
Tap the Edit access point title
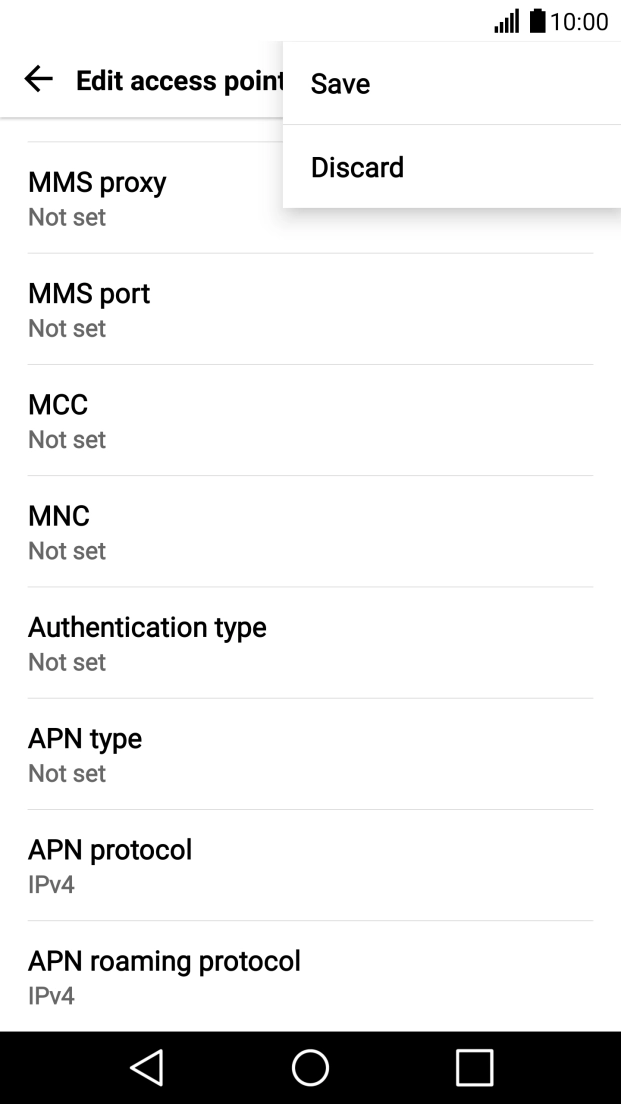click(178, 81)
